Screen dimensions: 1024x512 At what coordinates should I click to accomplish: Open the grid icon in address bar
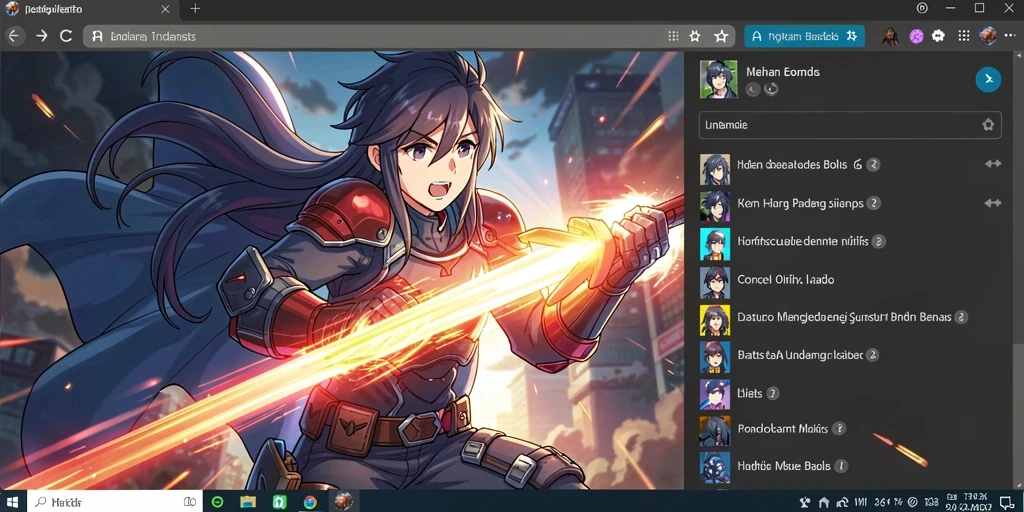point(673,37)
